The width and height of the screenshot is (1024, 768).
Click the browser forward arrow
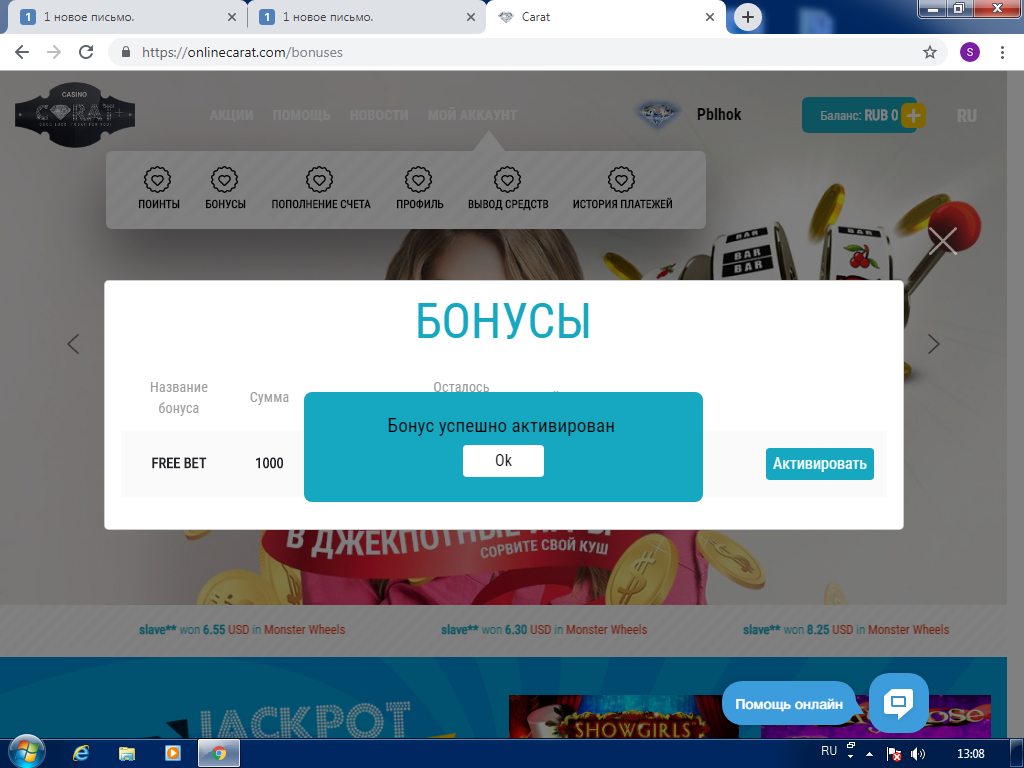click(x=54, y=52)
